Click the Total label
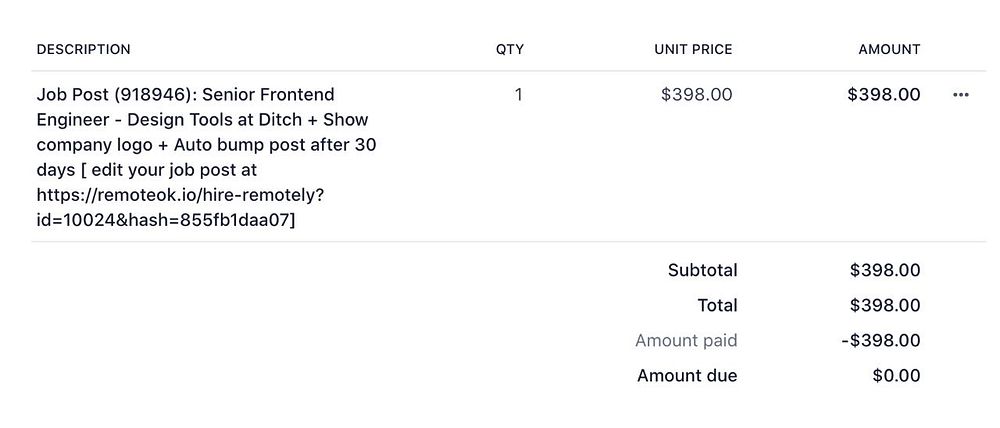Screen dimensions: 1000x428 coord(717,305)
